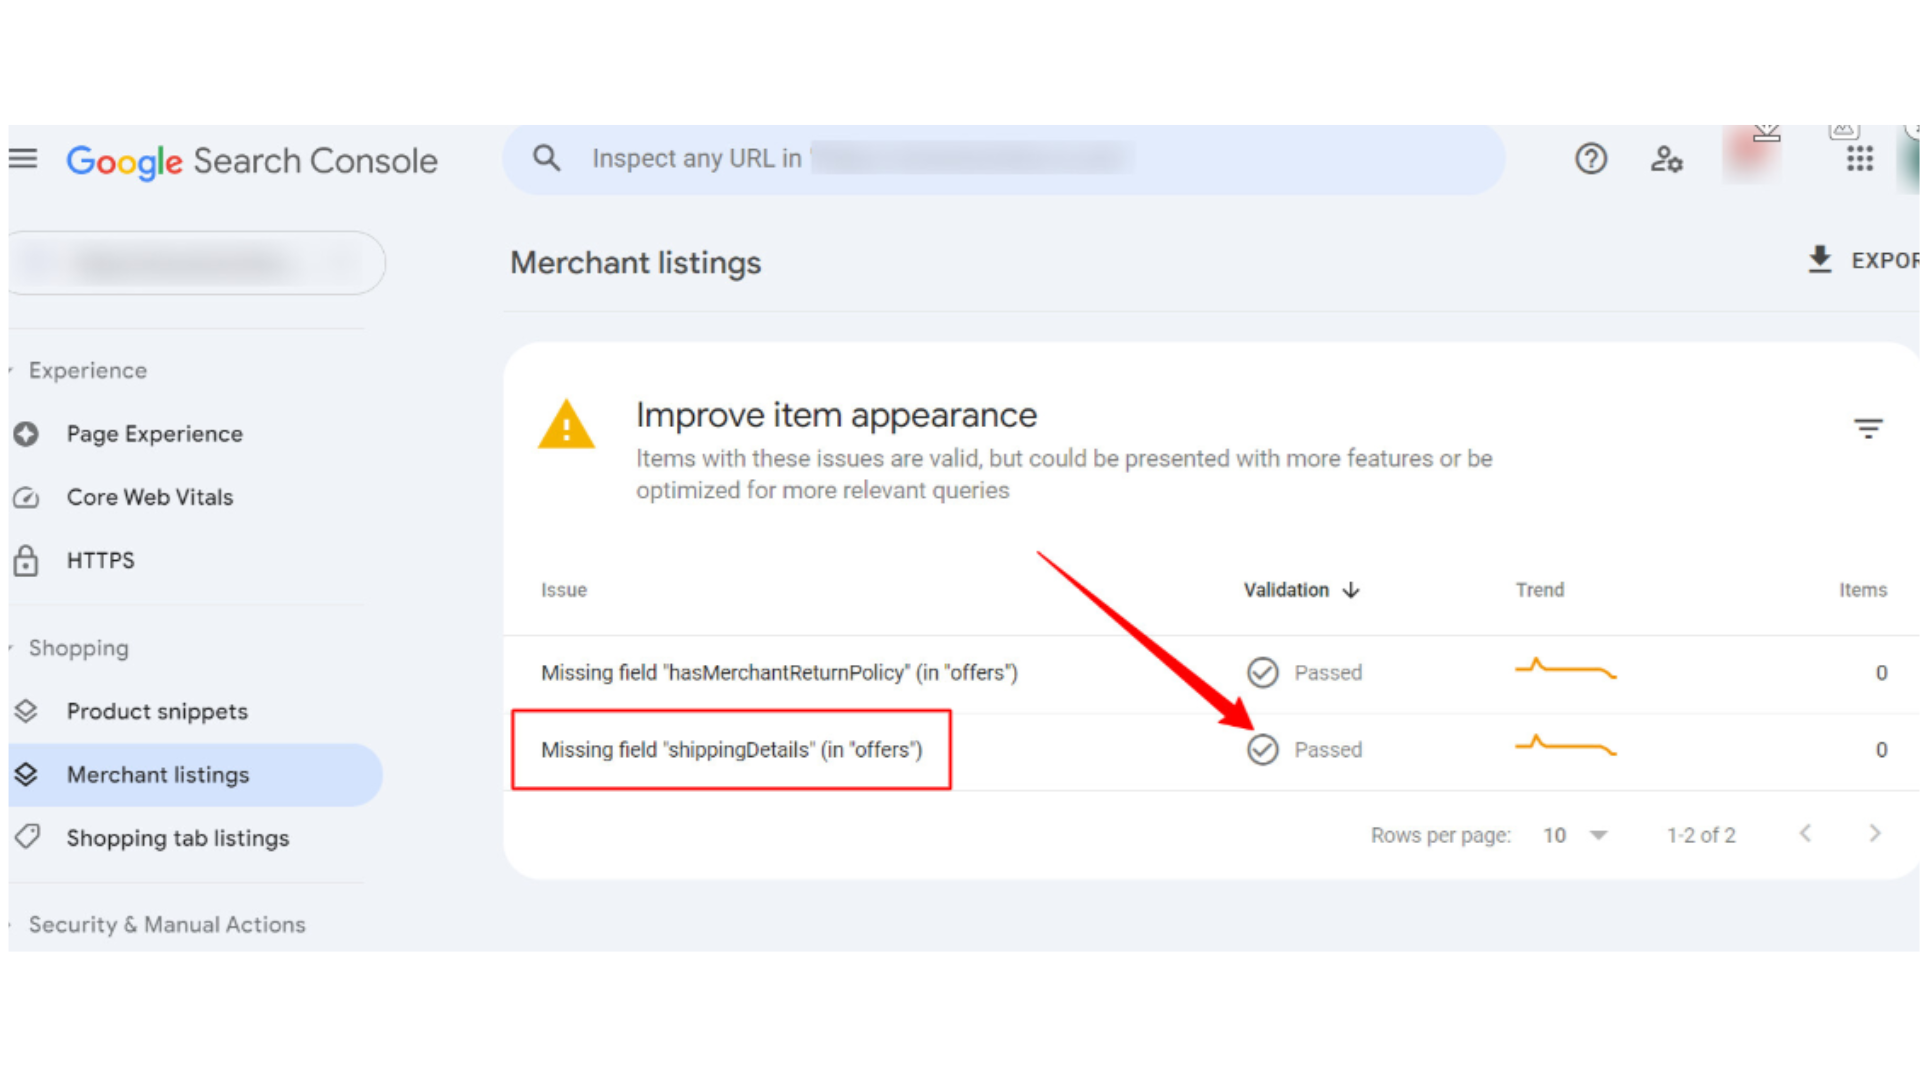
Task: Open the Google apps grid
Action: click(1859, 159)
